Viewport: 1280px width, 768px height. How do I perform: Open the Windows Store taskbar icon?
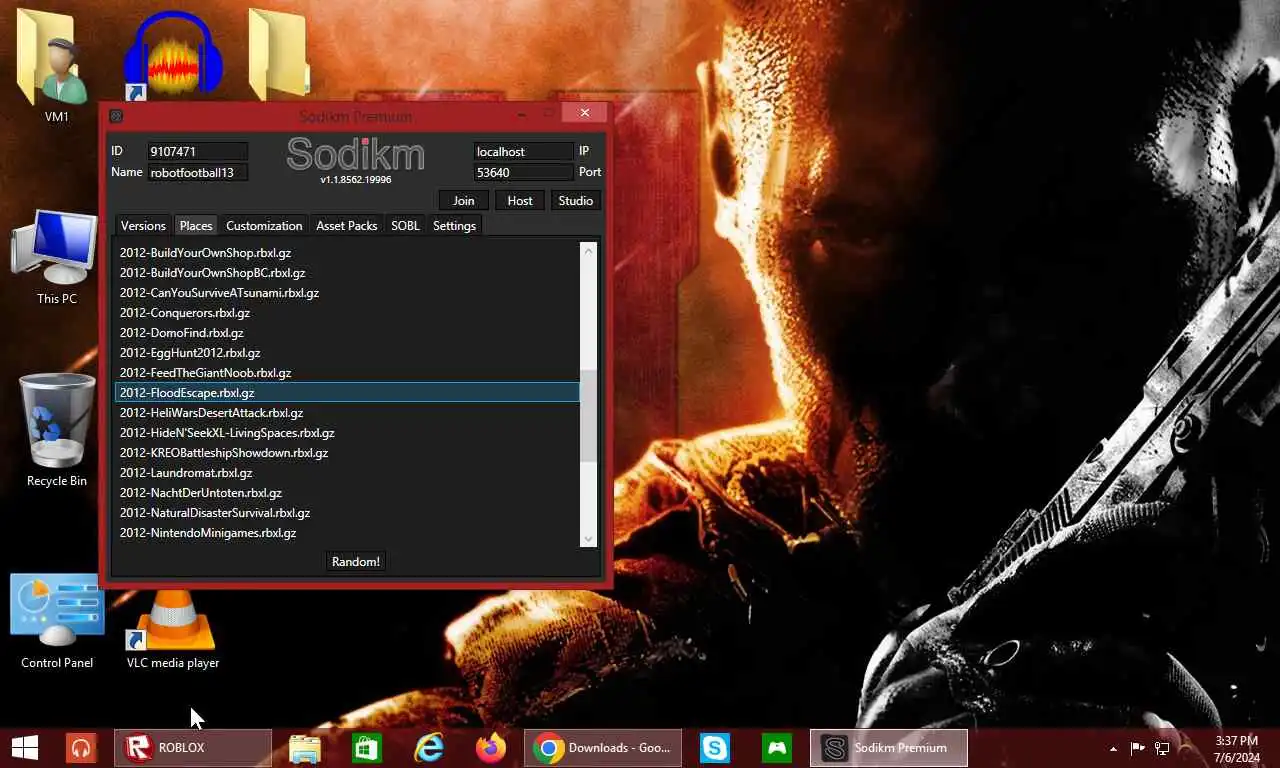pos(366,747)
